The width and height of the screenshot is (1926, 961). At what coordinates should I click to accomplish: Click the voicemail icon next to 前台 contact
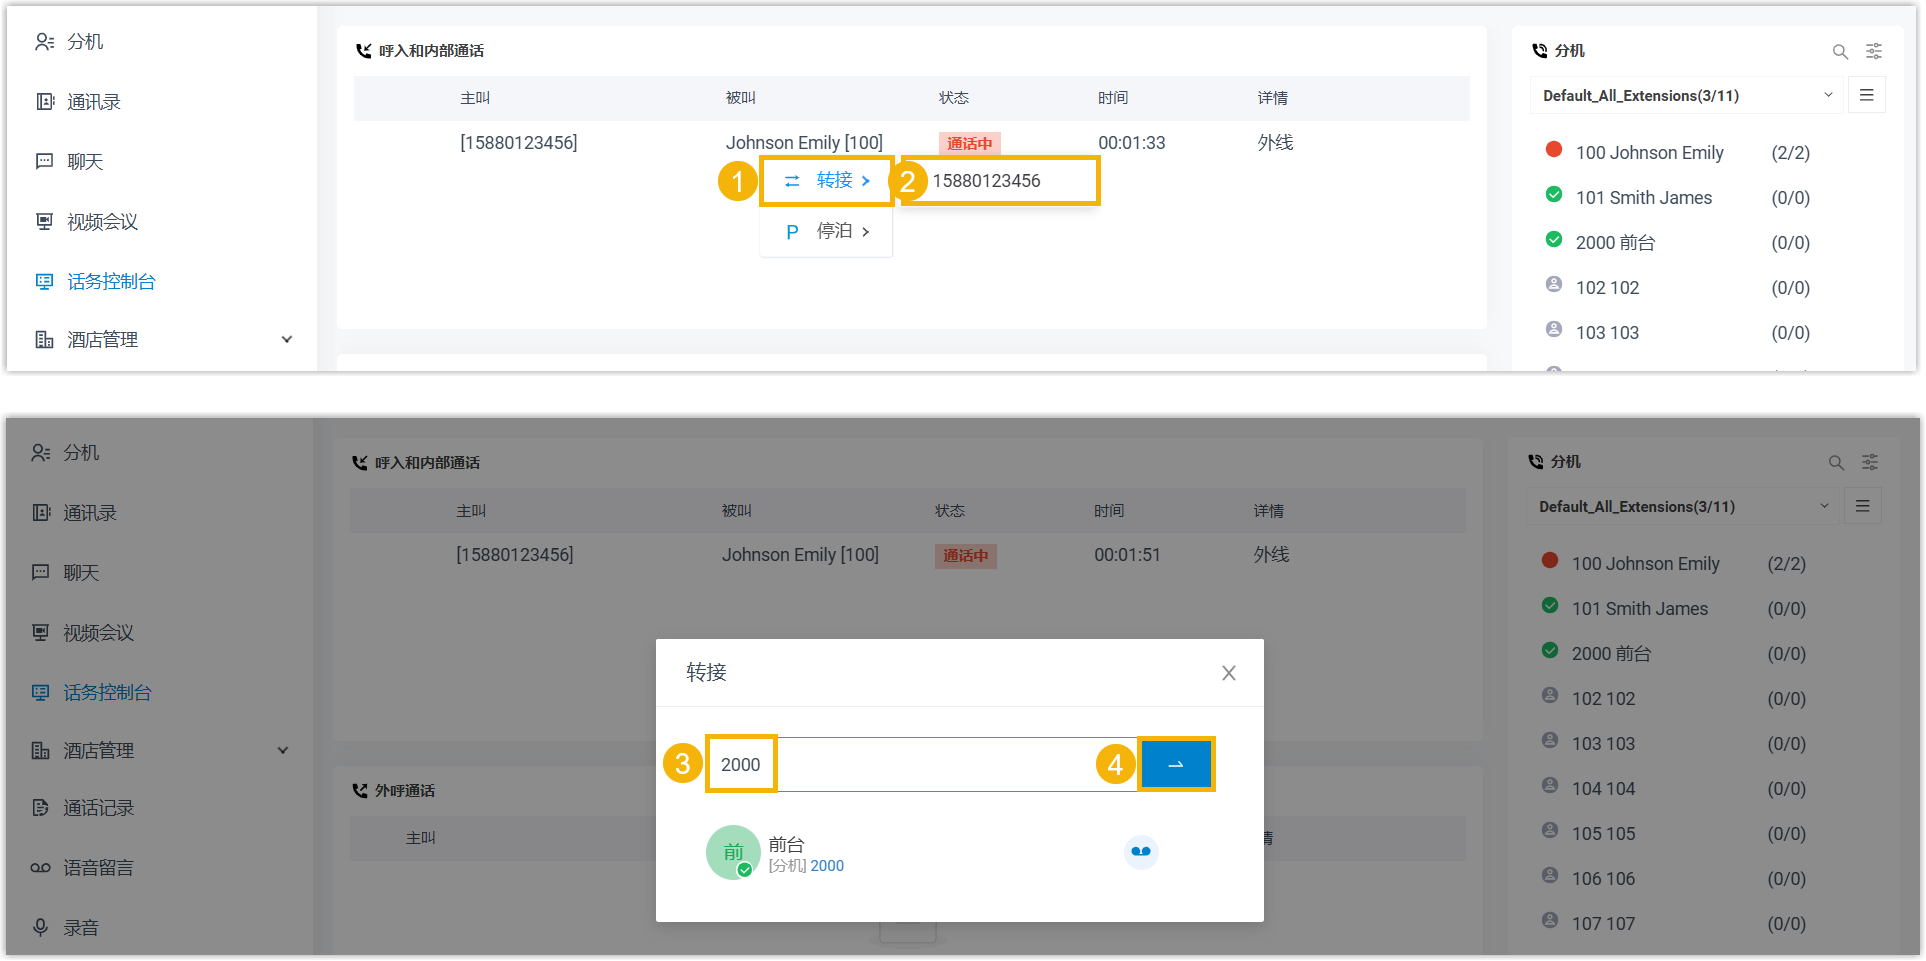point(1140,852)
